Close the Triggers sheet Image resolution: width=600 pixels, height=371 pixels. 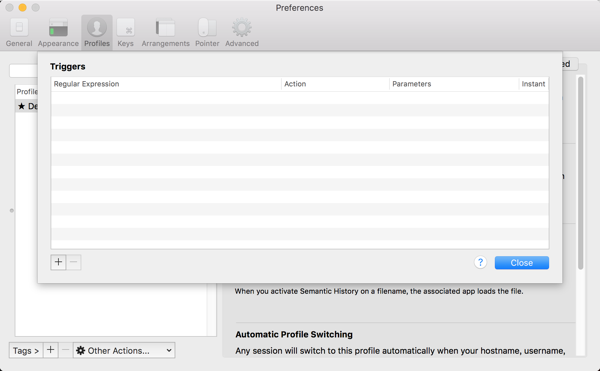click(522, 263)
